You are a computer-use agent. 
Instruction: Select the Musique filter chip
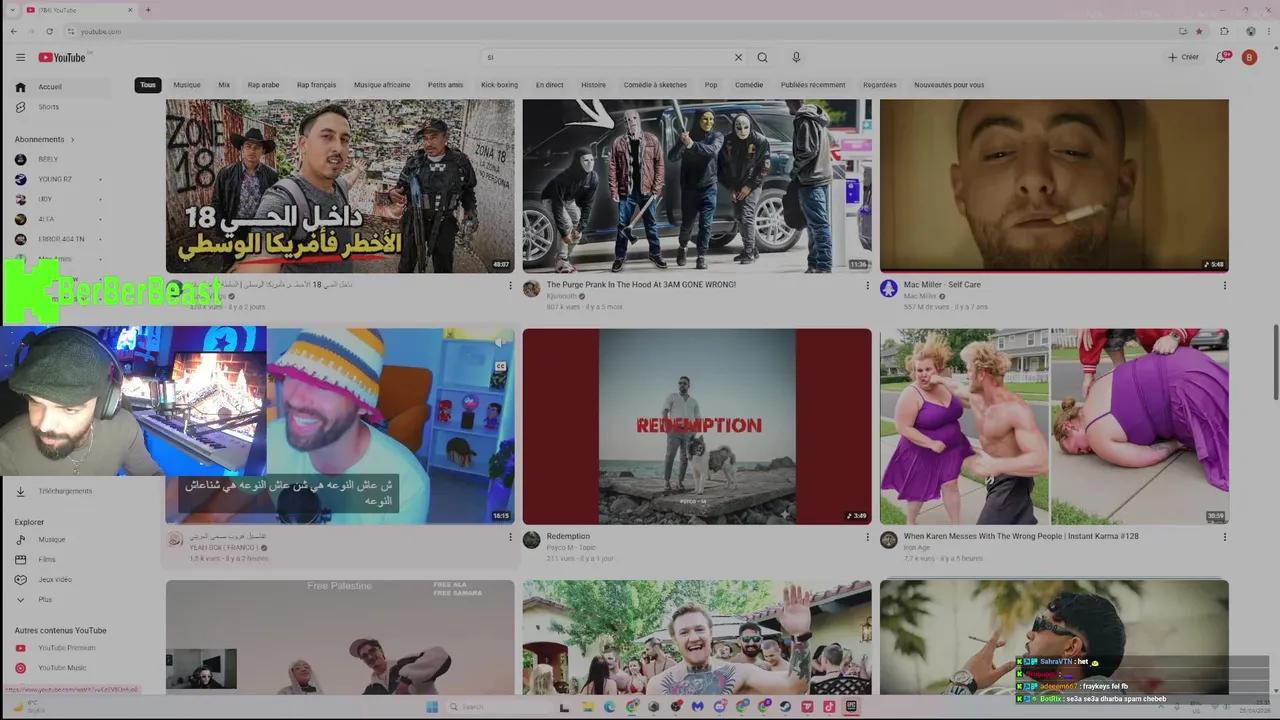click(x=187, y=85)
